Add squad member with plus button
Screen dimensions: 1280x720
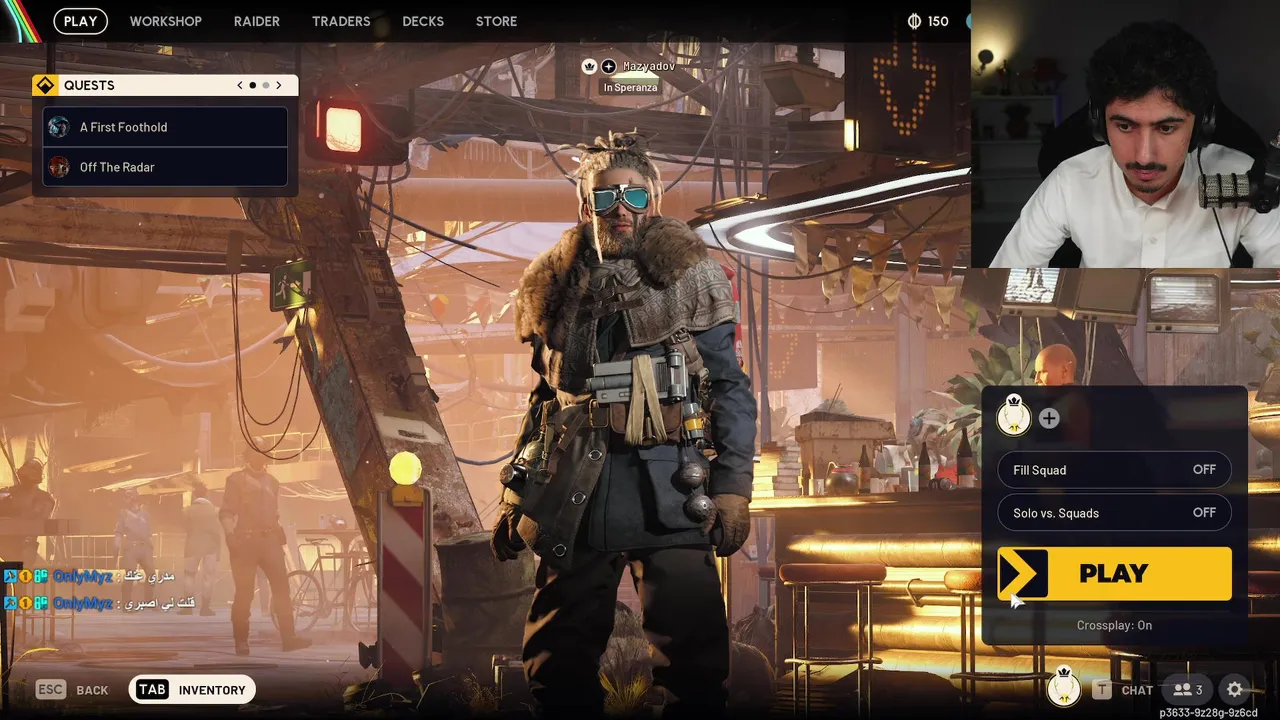1048,419
